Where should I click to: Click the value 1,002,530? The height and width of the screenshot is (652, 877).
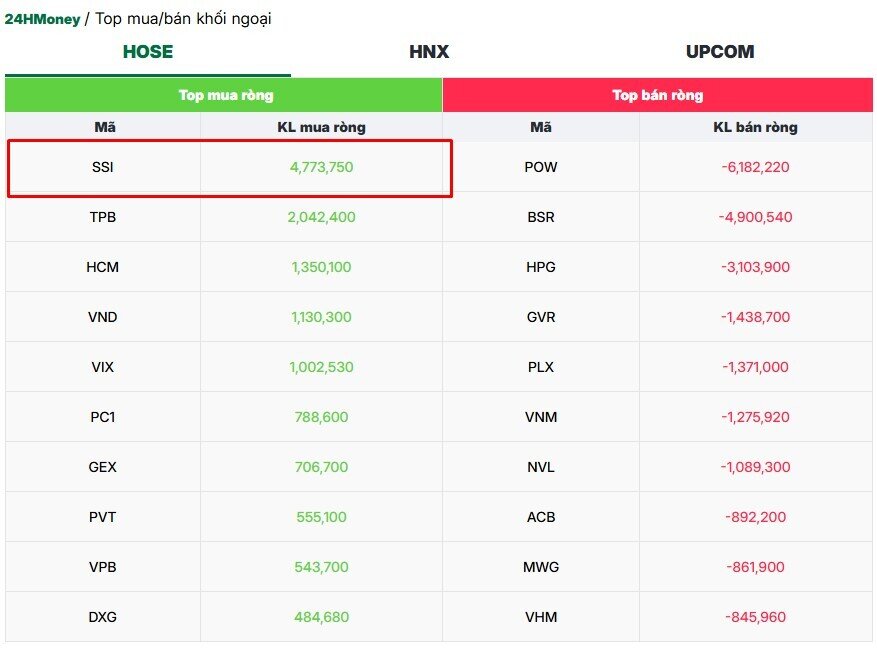pyautogui.click(x=322, y=367)
